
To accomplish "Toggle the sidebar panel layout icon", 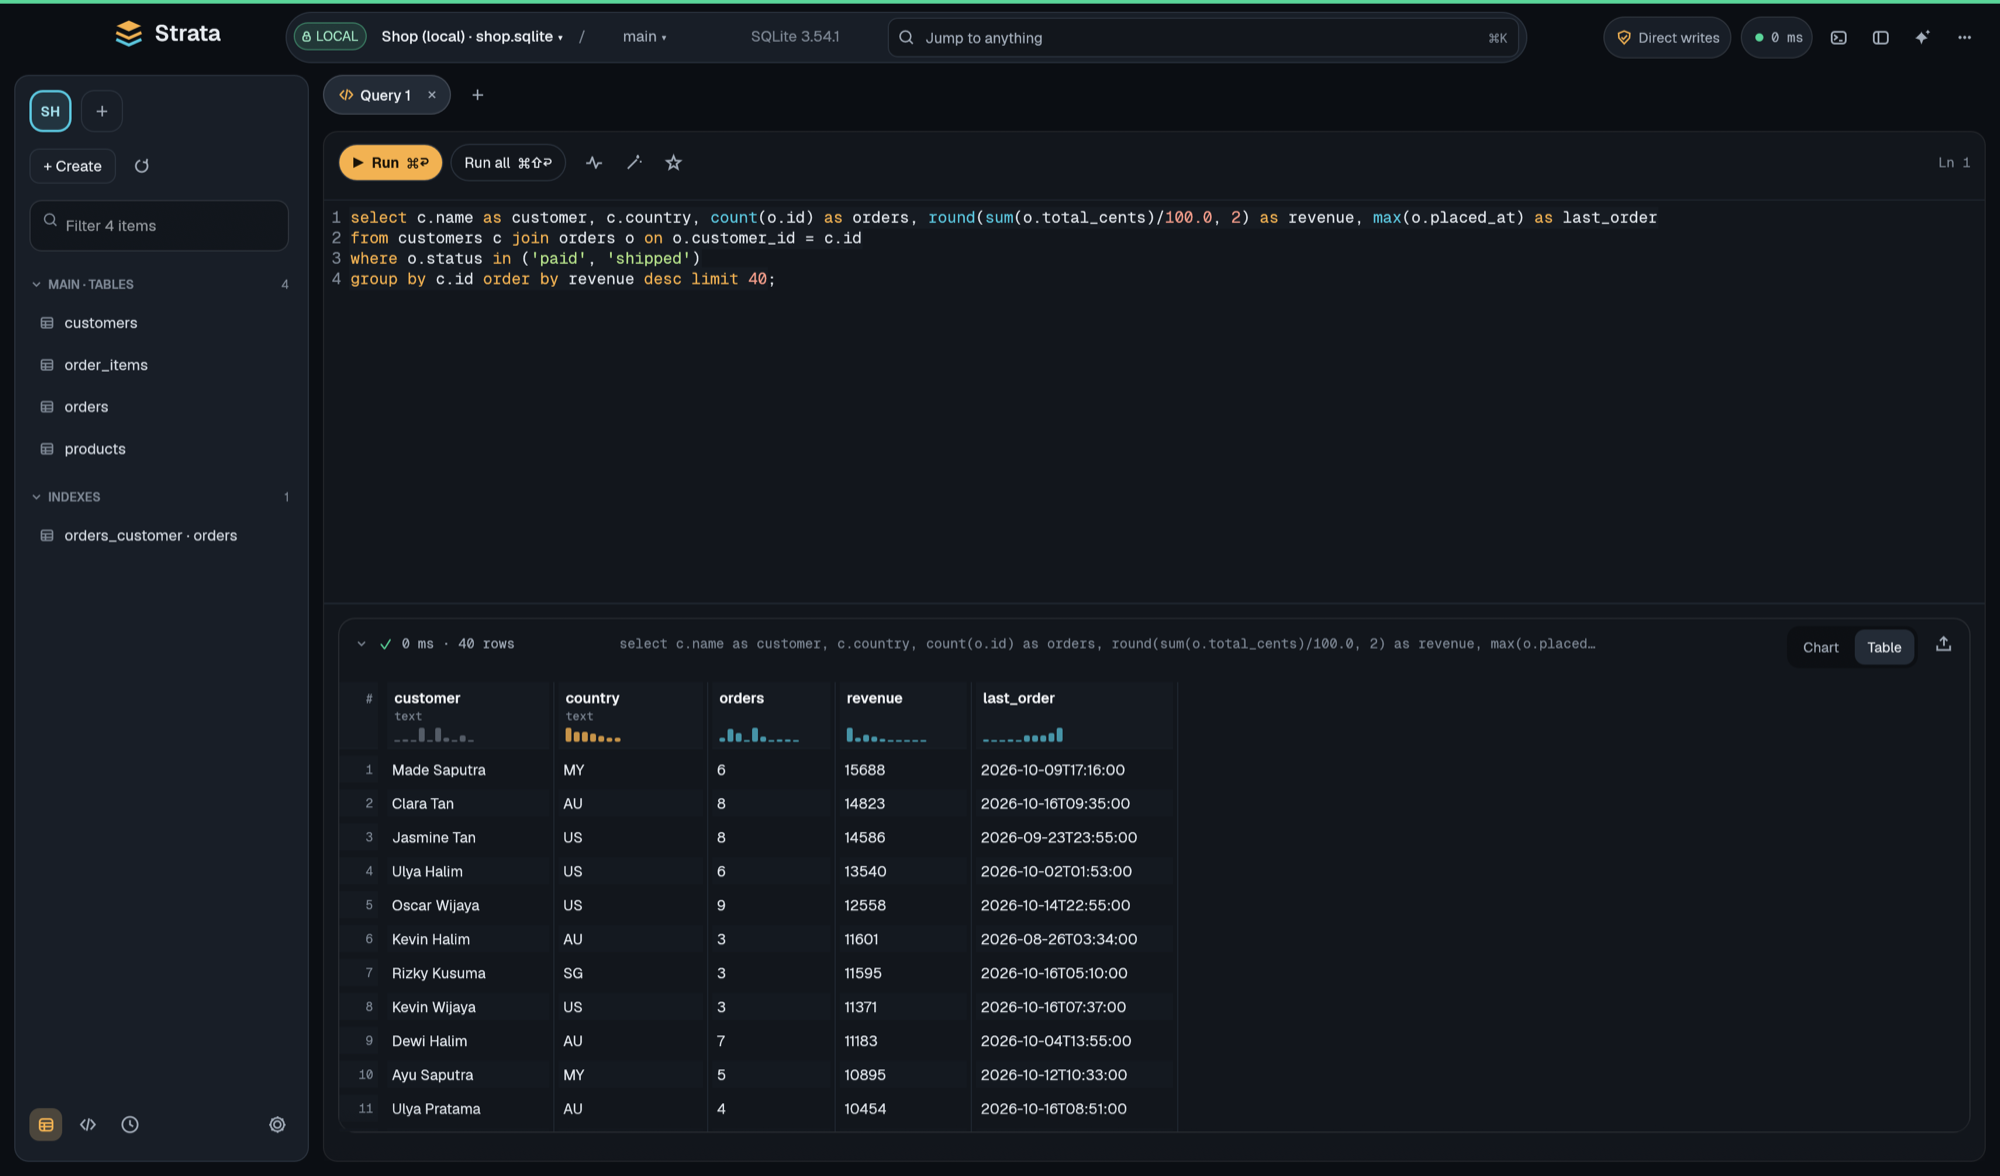I will 1880,37.
